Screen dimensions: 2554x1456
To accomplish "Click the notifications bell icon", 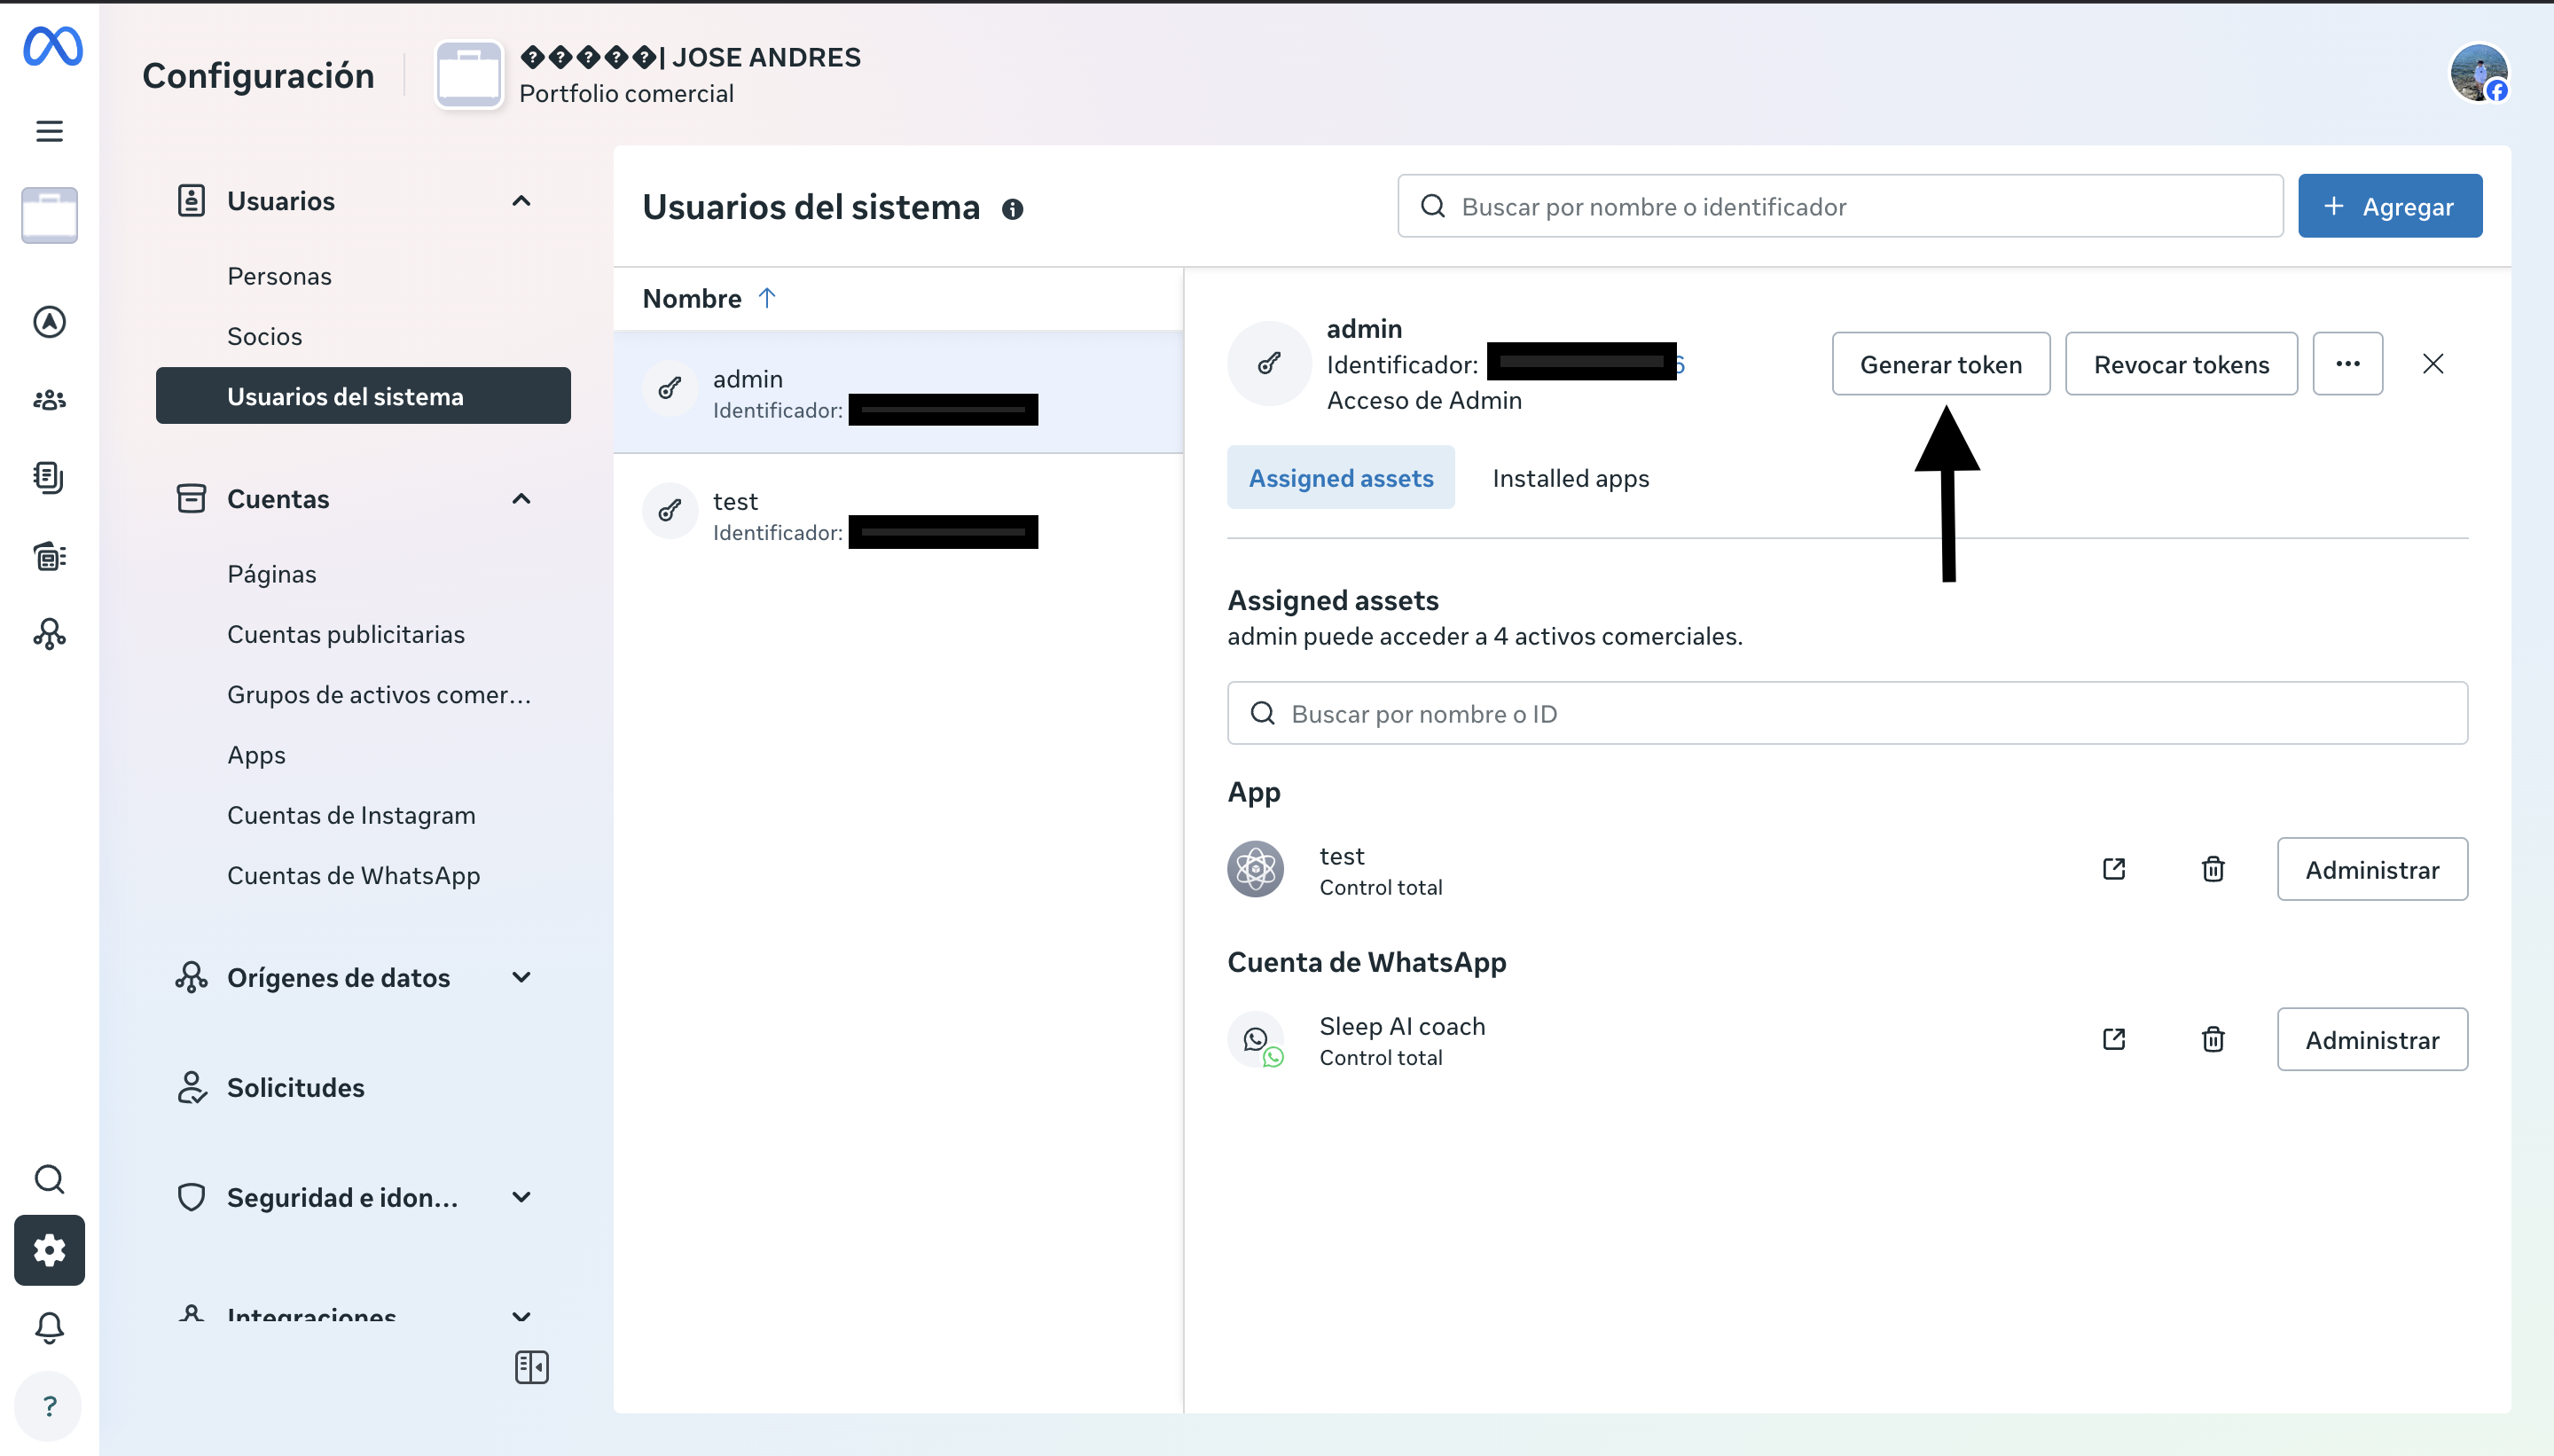I will (x=49, y=1328).
